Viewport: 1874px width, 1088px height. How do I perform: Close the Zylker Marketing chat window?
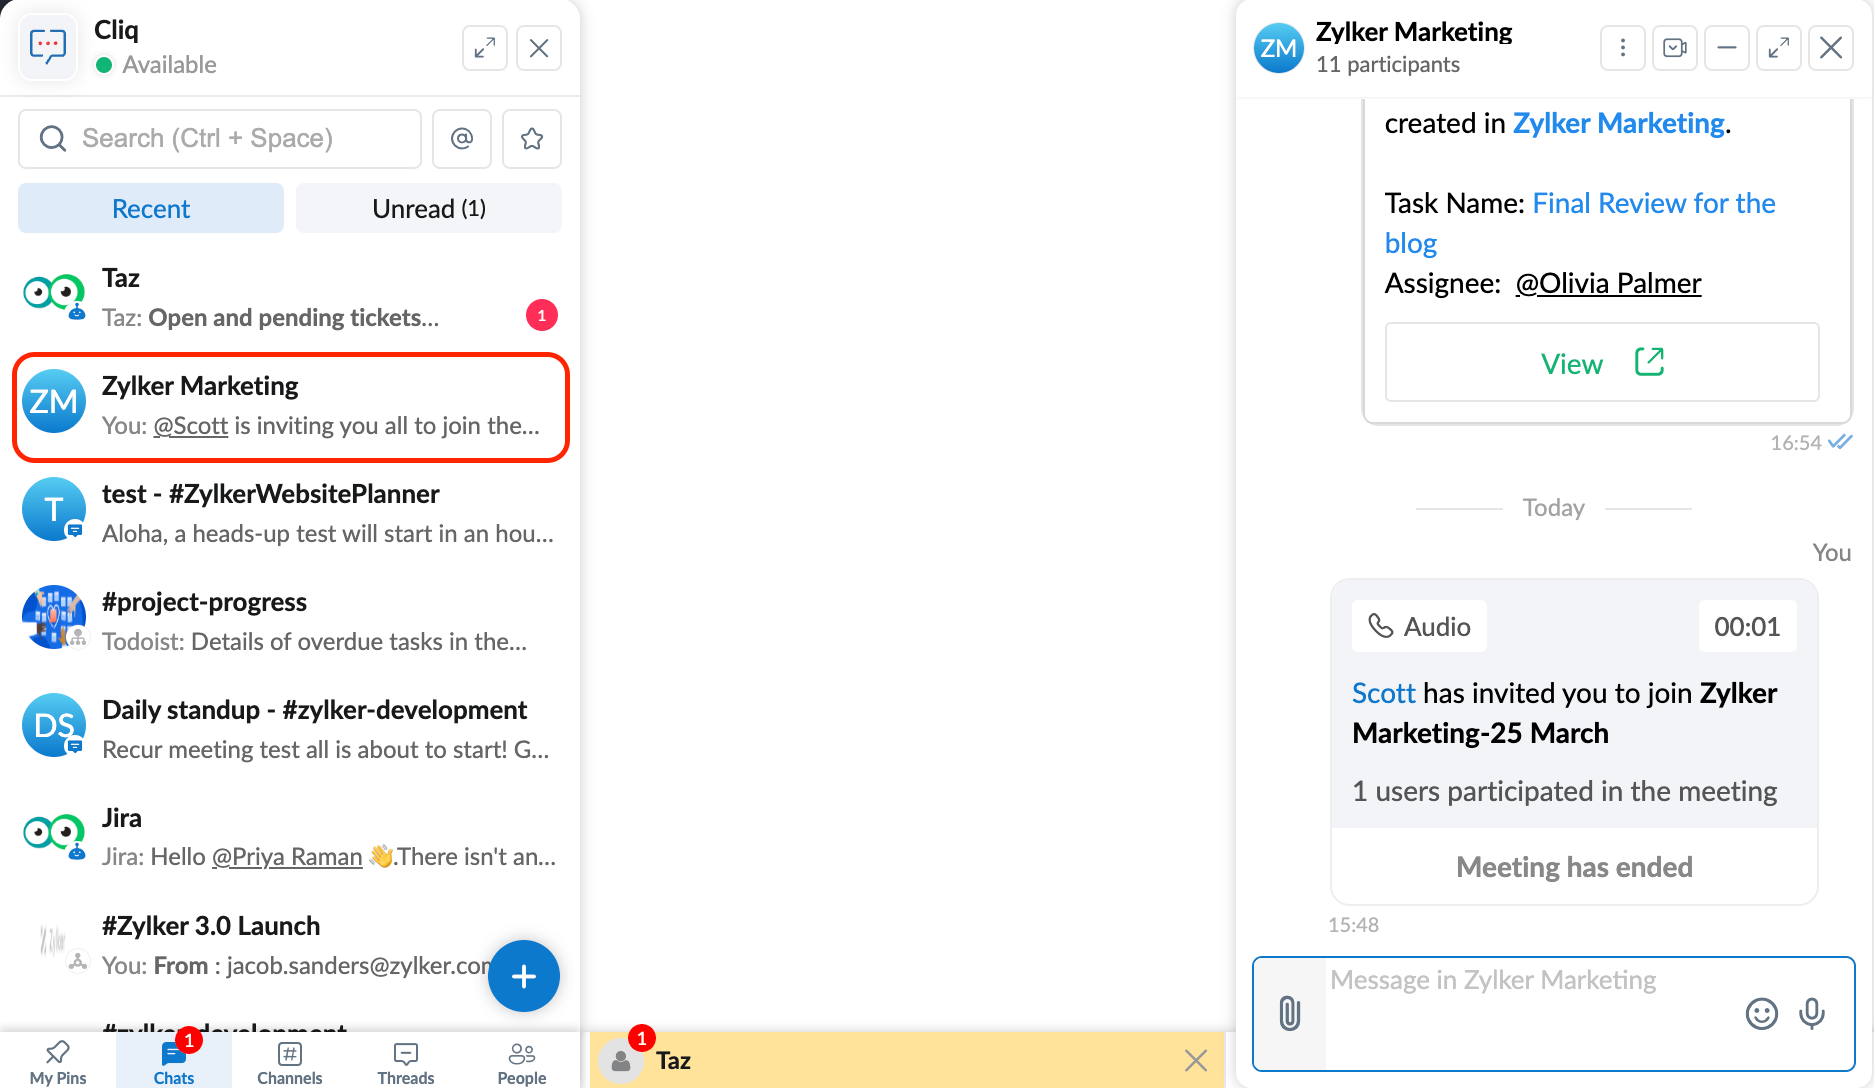coord(1831,48)
